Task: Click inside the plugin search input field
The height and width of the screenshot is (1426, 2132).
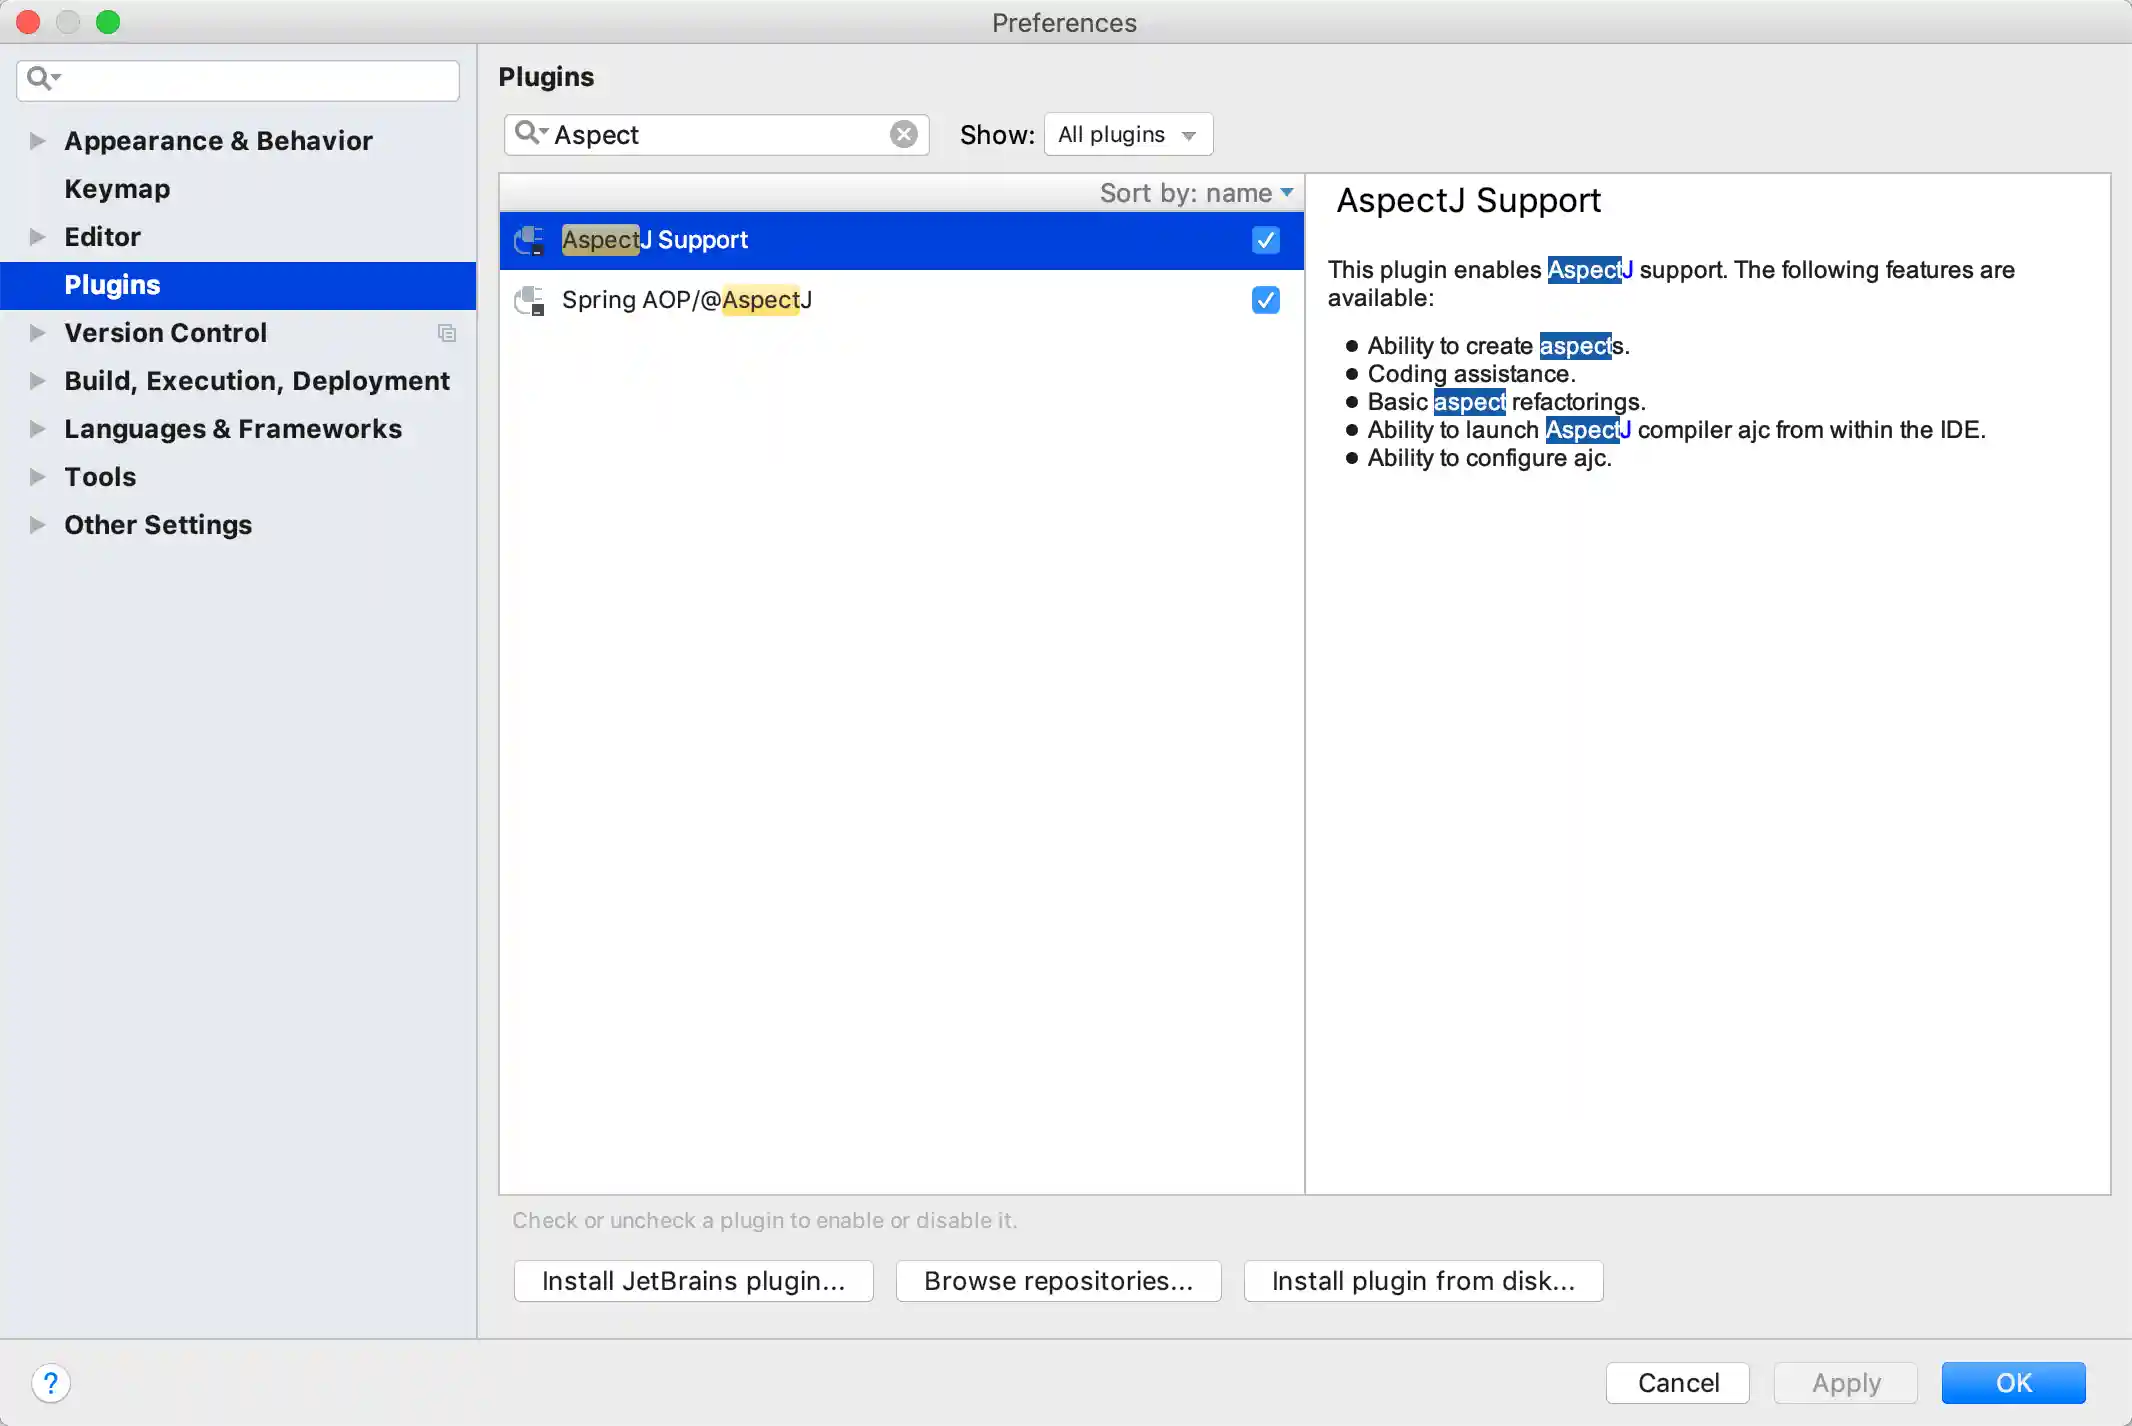Action: (x=700, y=134)
